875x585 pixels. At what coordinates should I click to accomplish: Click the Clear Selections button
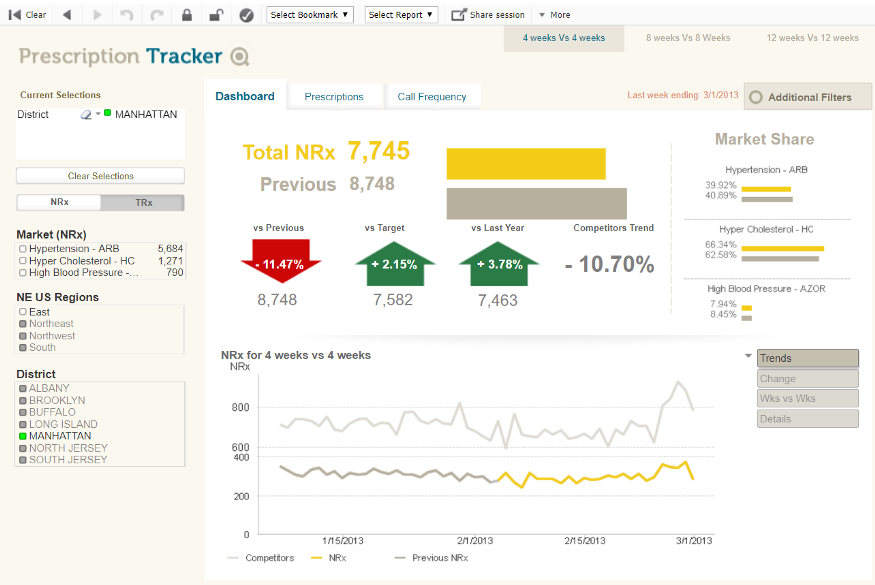click(x=99, y=175)
